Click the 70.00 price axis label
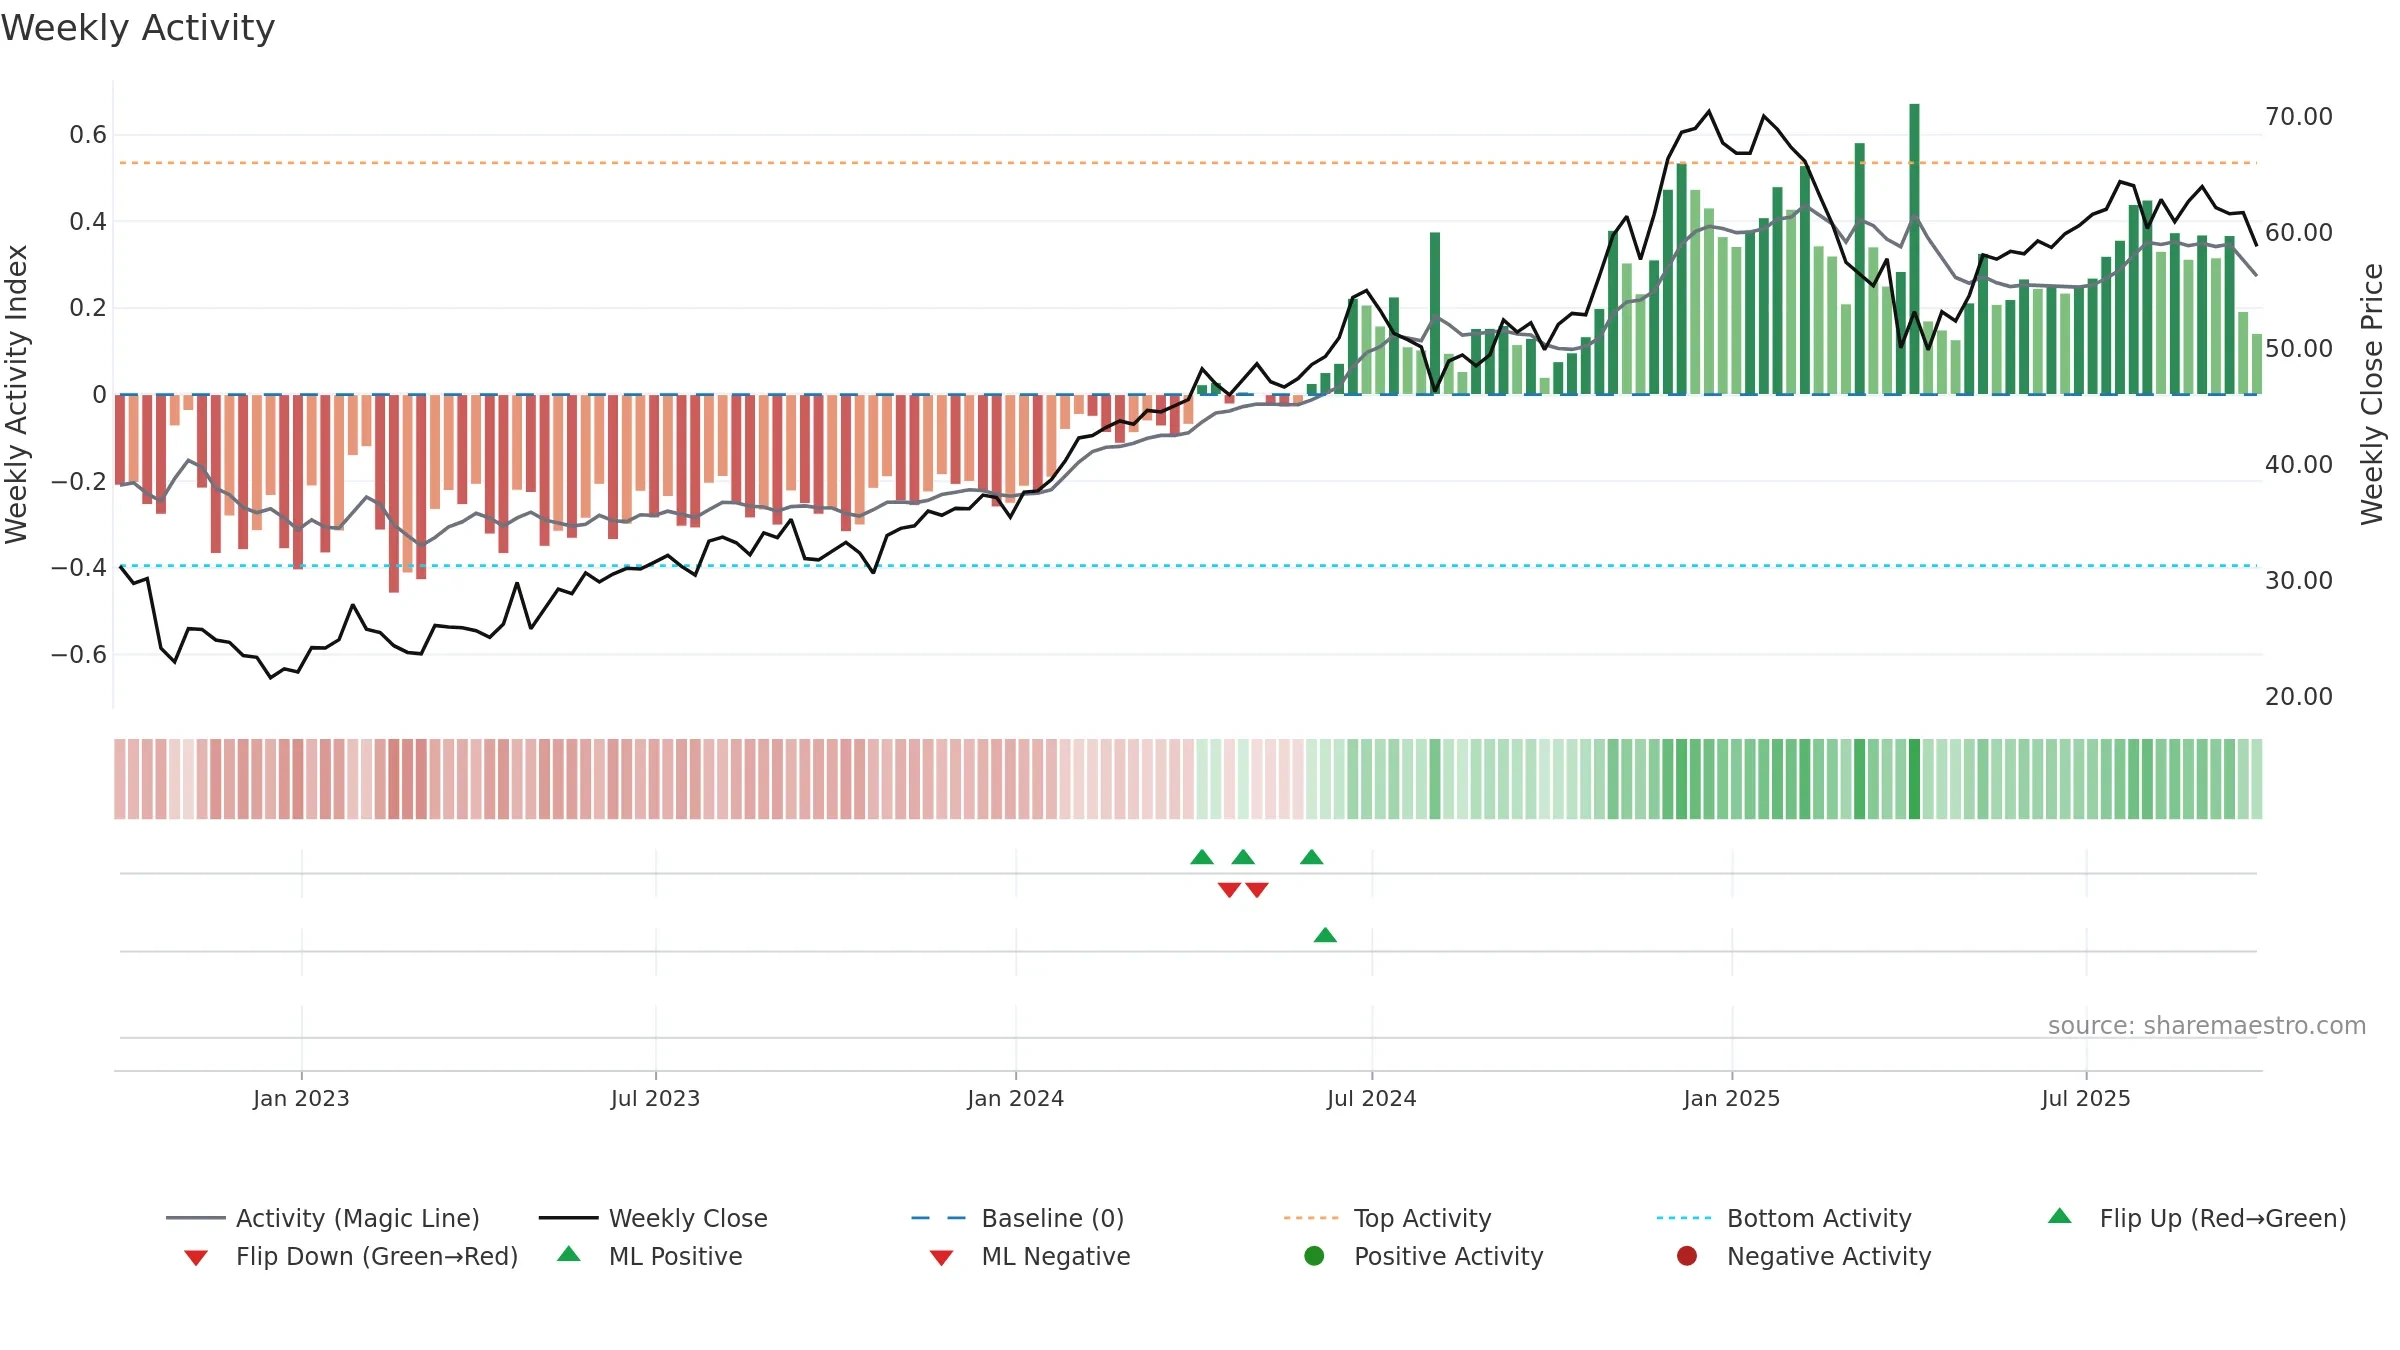2400x1350 pixels. pos(2298,116)
